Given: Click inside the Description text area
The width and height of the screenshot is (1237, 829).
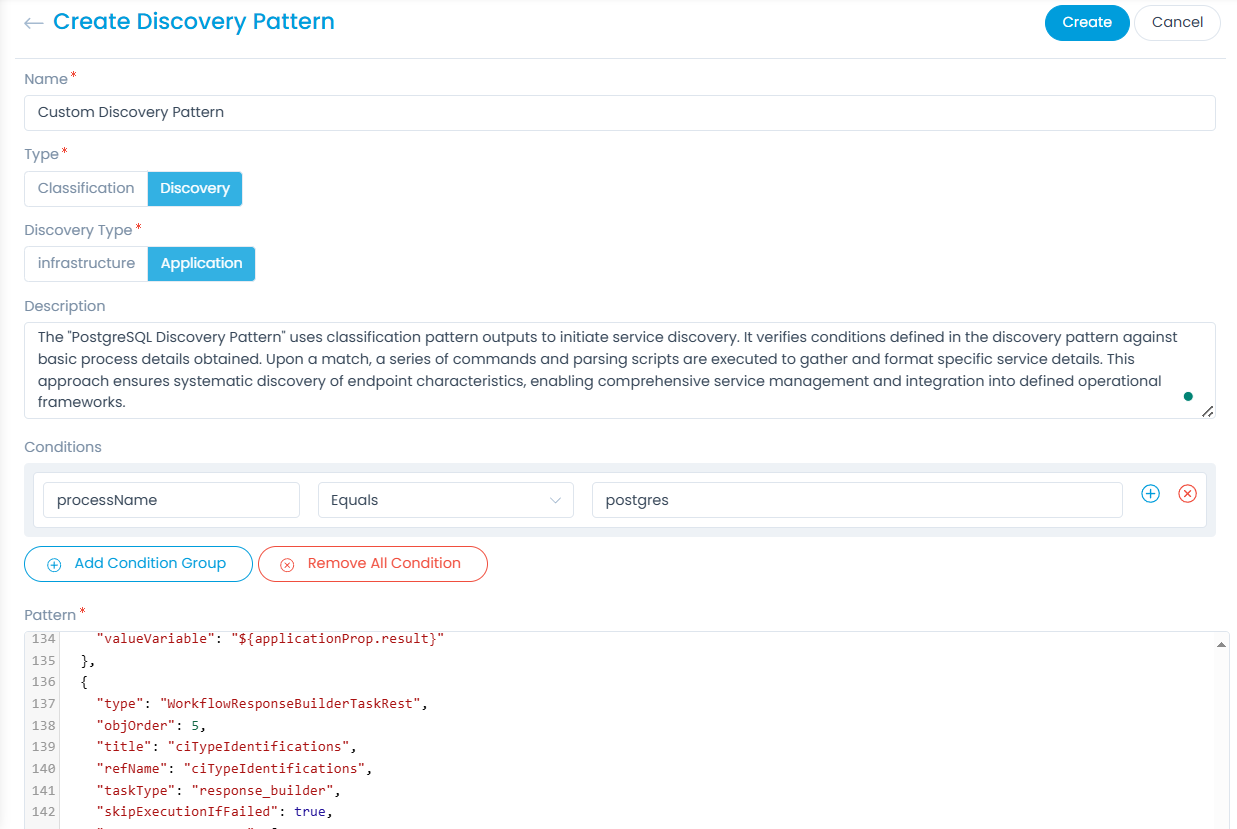Looking at the screenshot, I should coord(600,370).
